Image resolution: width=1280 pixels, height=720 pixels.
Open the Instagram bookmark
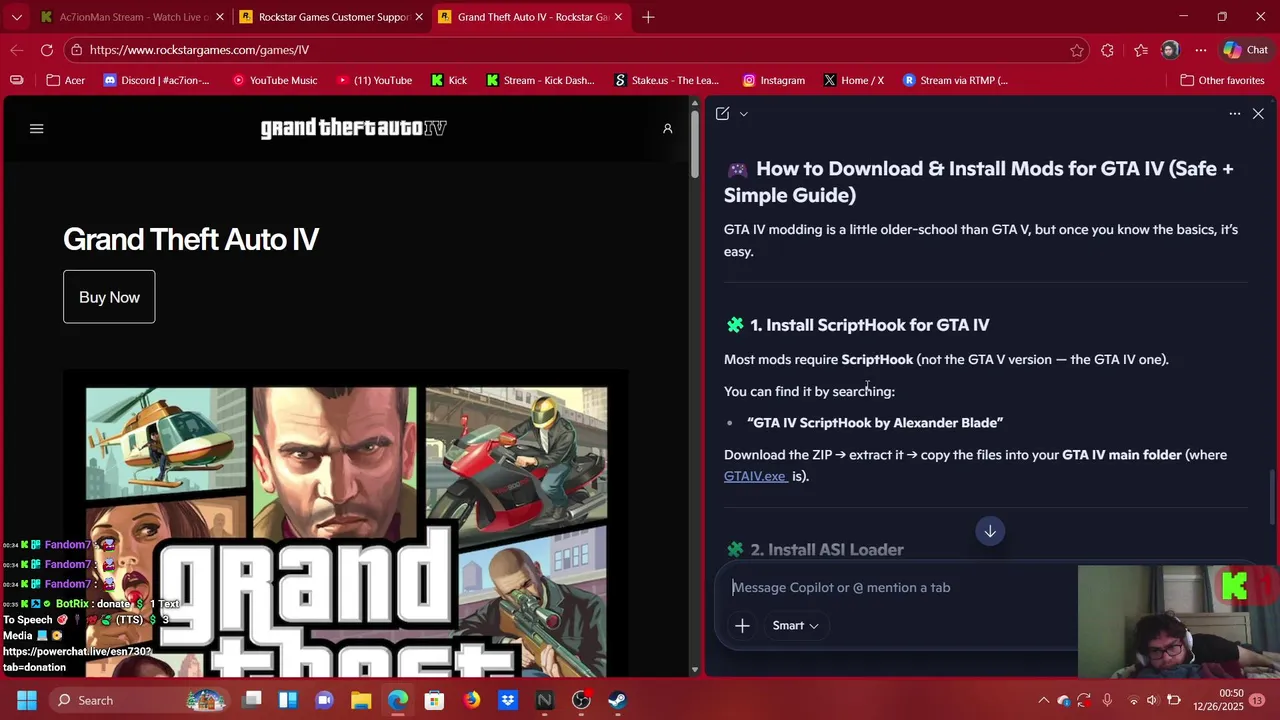[x=774, y=80]
